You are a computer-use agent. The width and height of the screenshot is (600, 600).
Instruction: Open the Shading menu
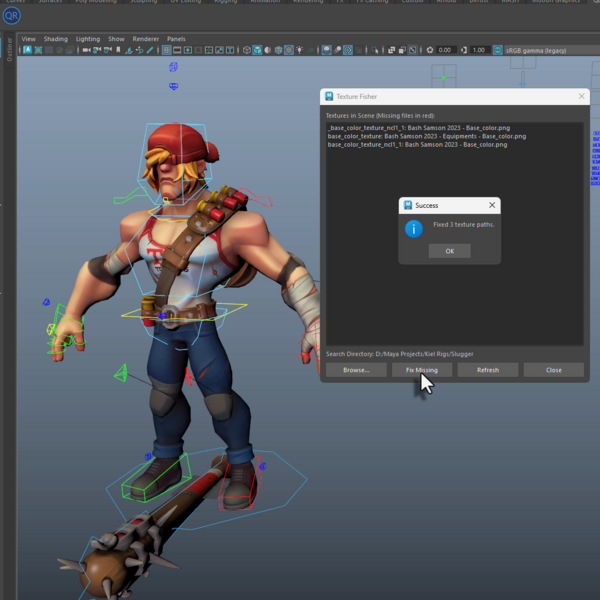(55, 39)
